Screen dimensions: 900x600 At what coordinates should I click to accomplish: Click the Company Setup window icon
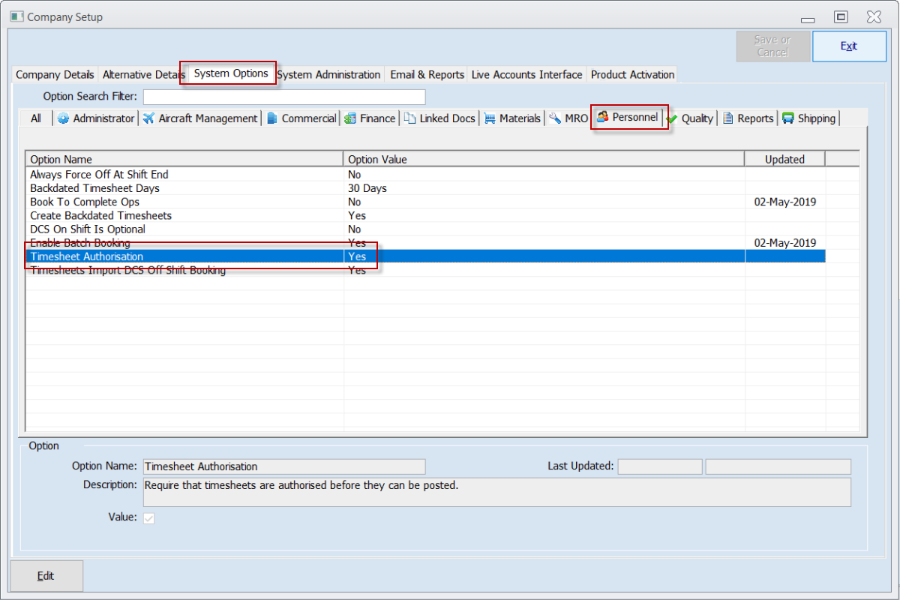[17, 17]
